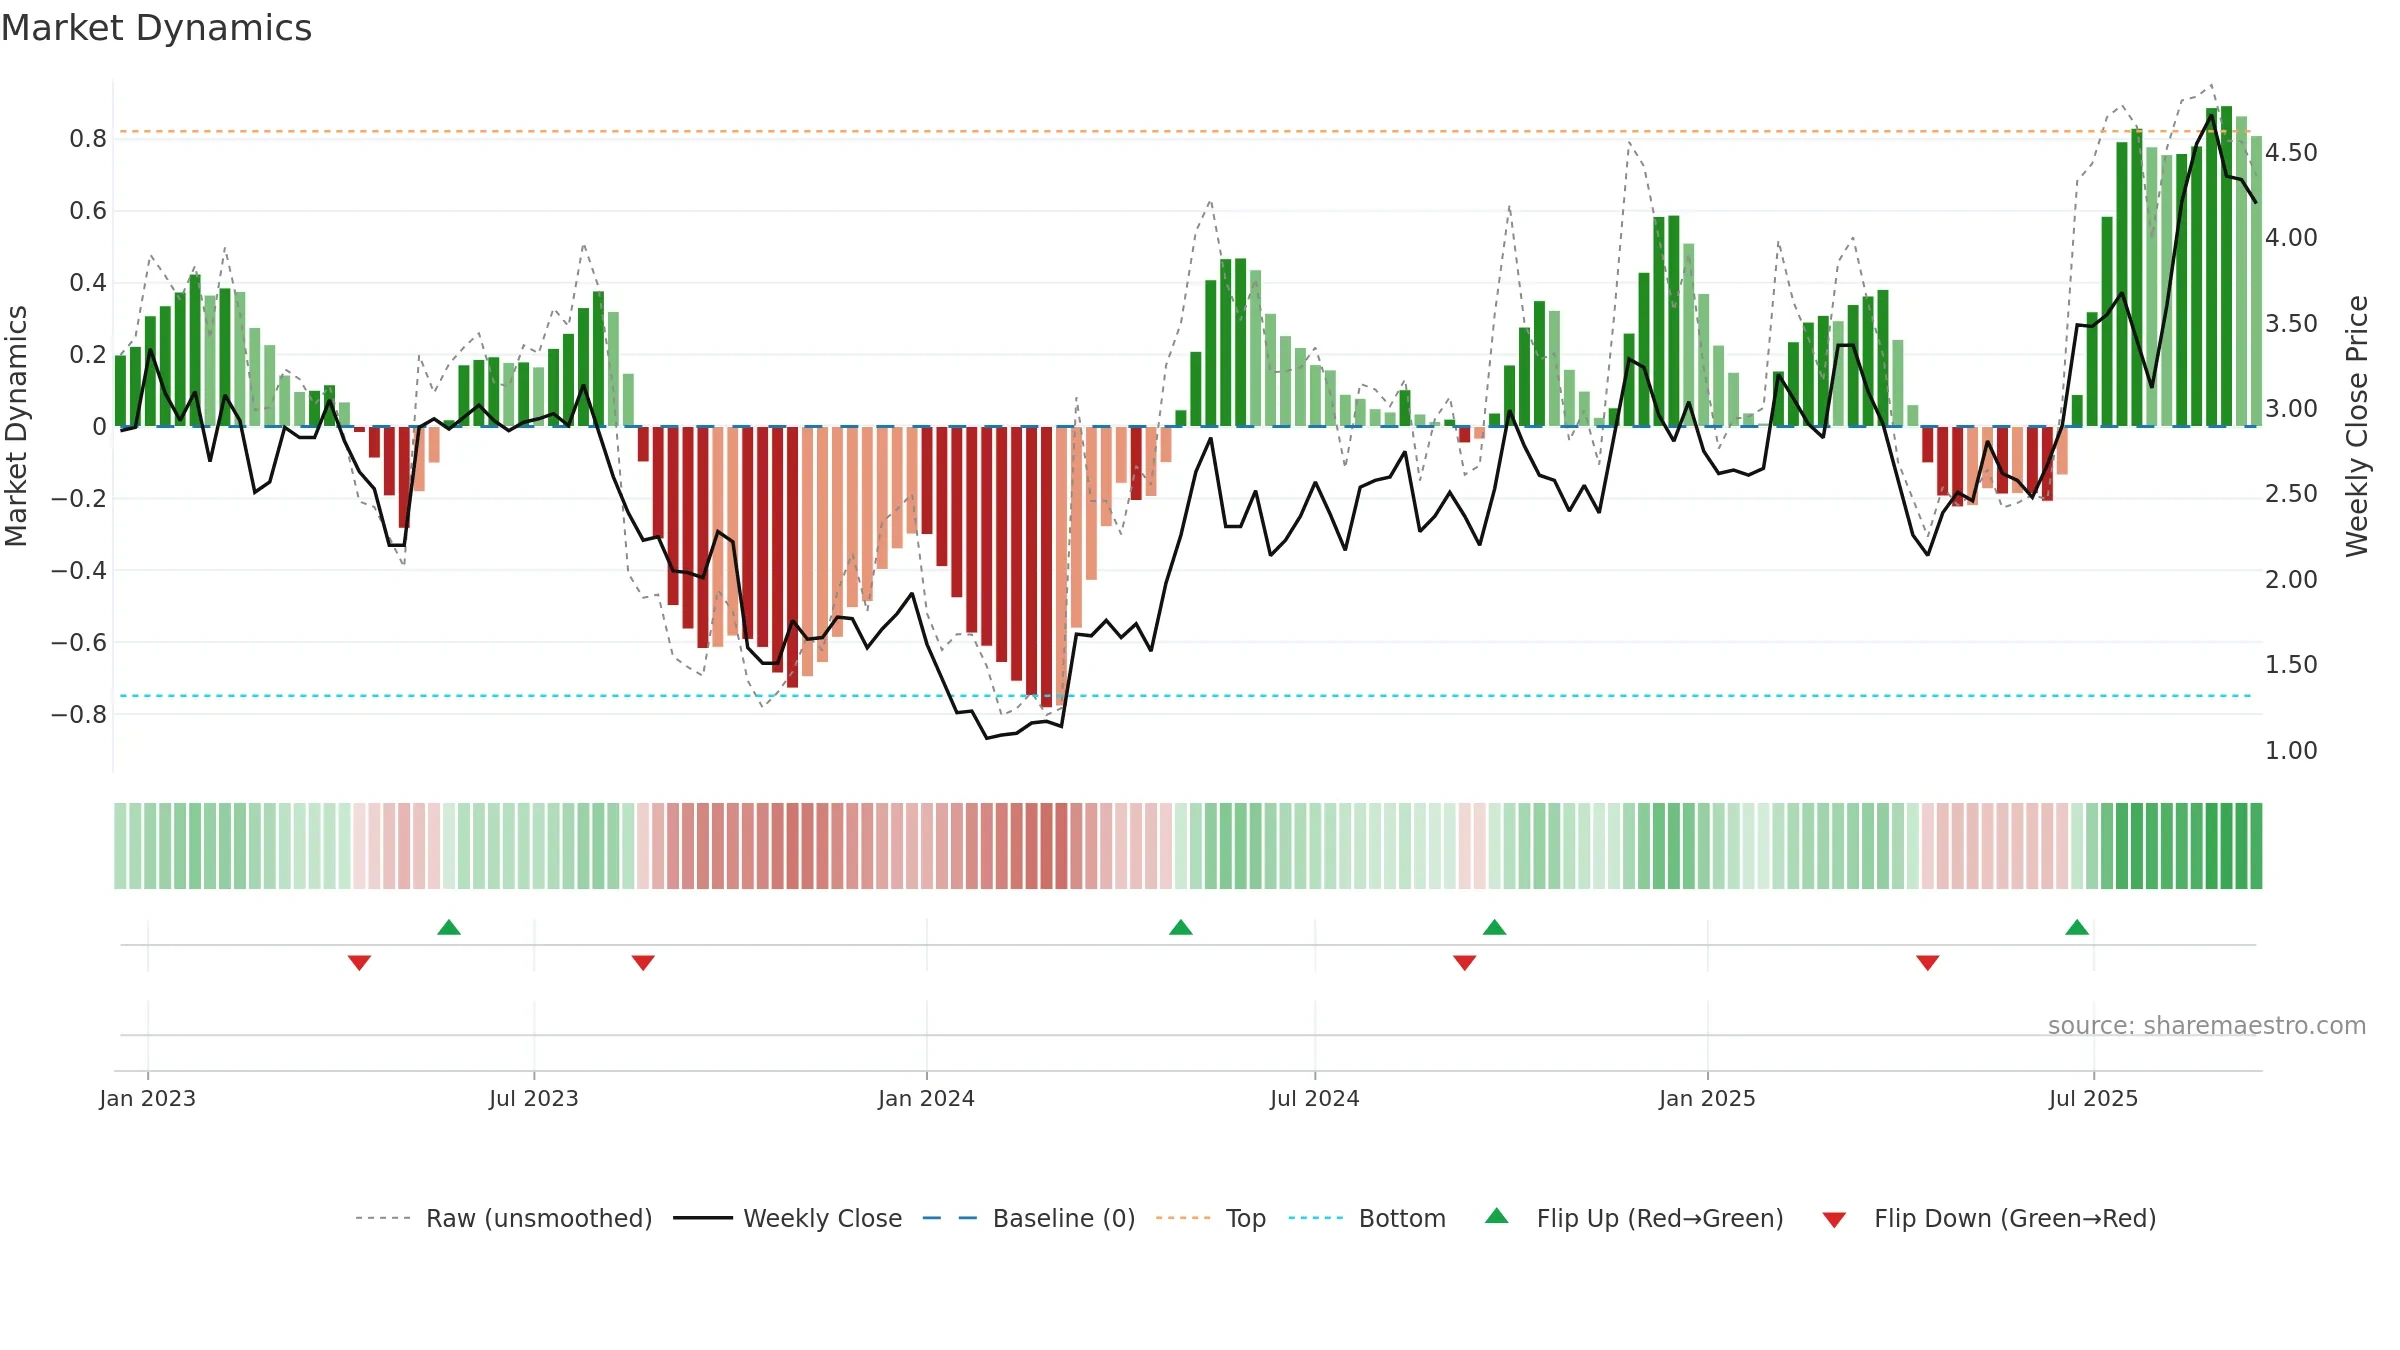Click the Jan 2024 axis label
This screenshot has height=1350, width=2400.
tap(927, 1098)
